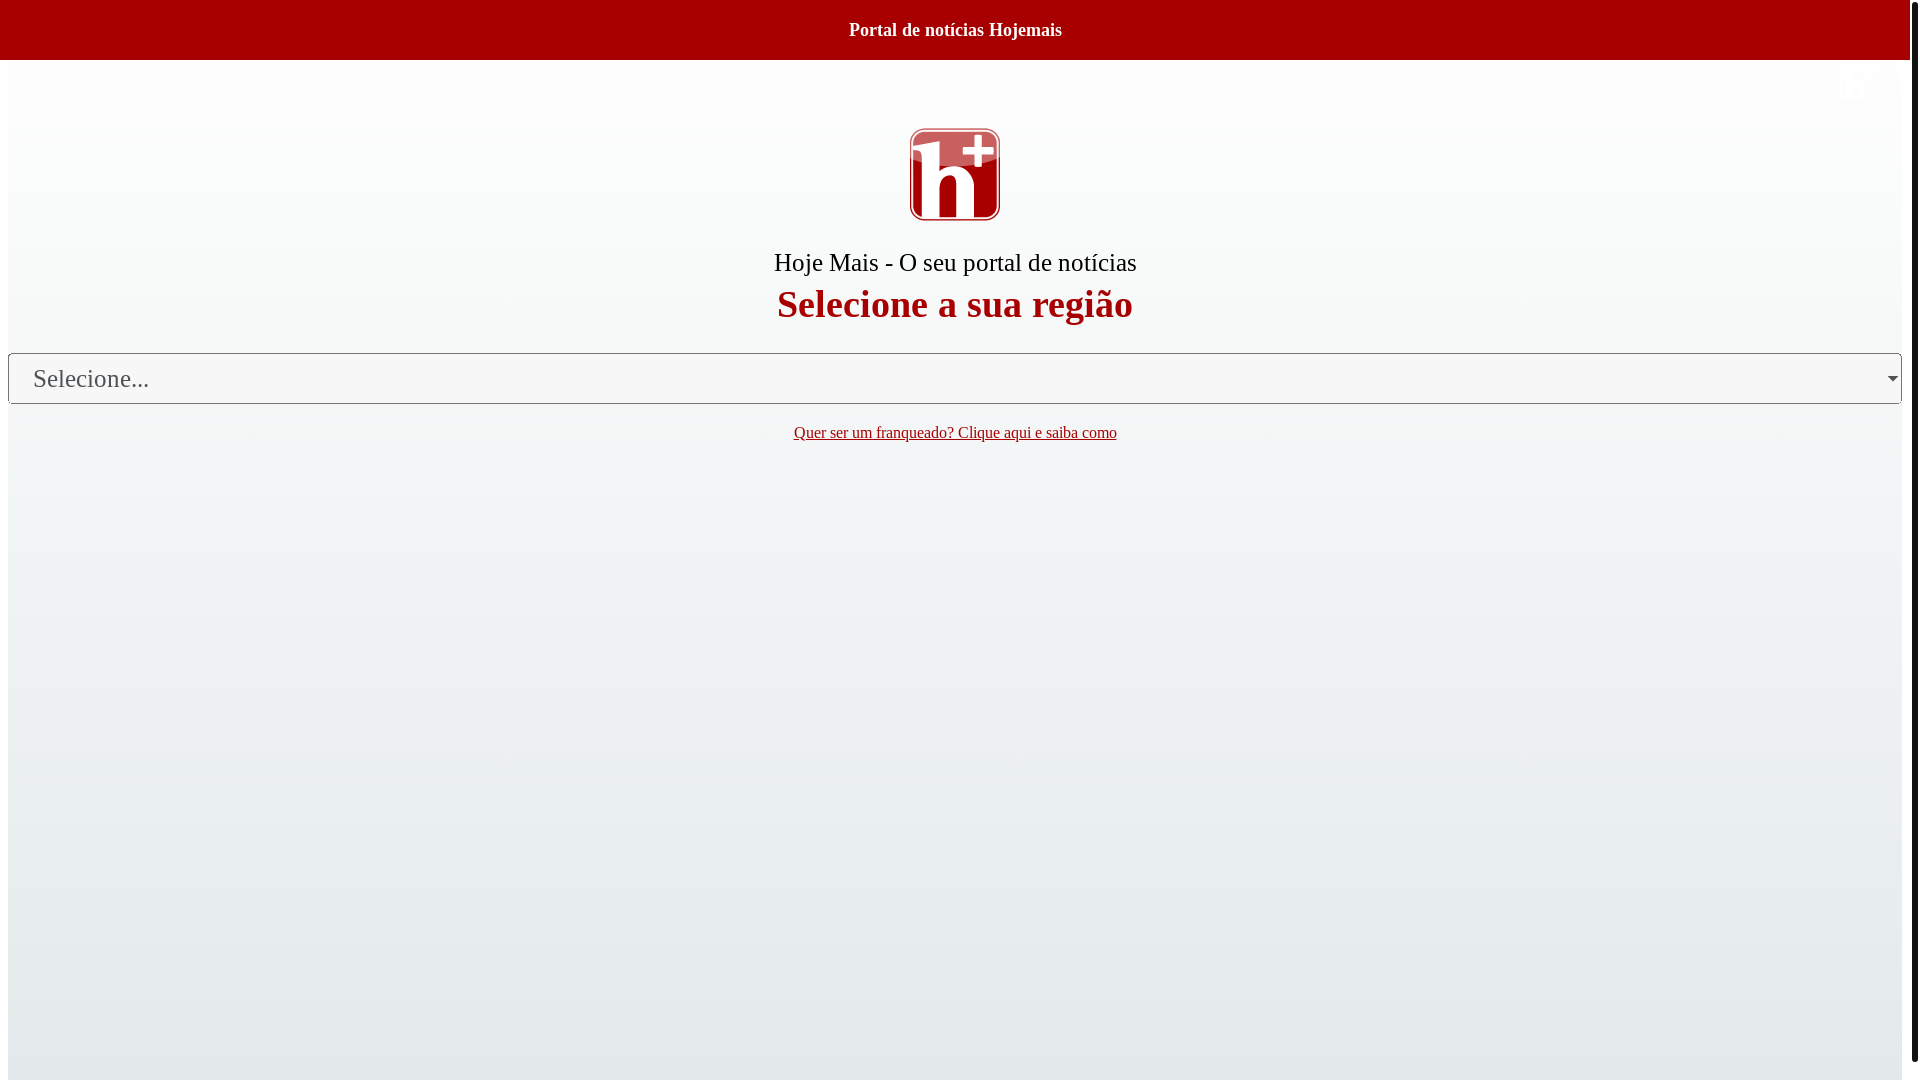Click the Selecione a sua região heading

coord(954,304)
